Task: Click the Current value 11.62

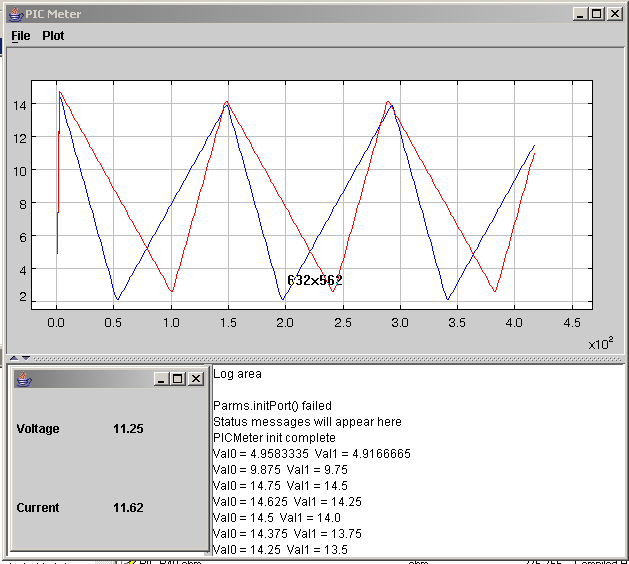Action: coord(128,508)
